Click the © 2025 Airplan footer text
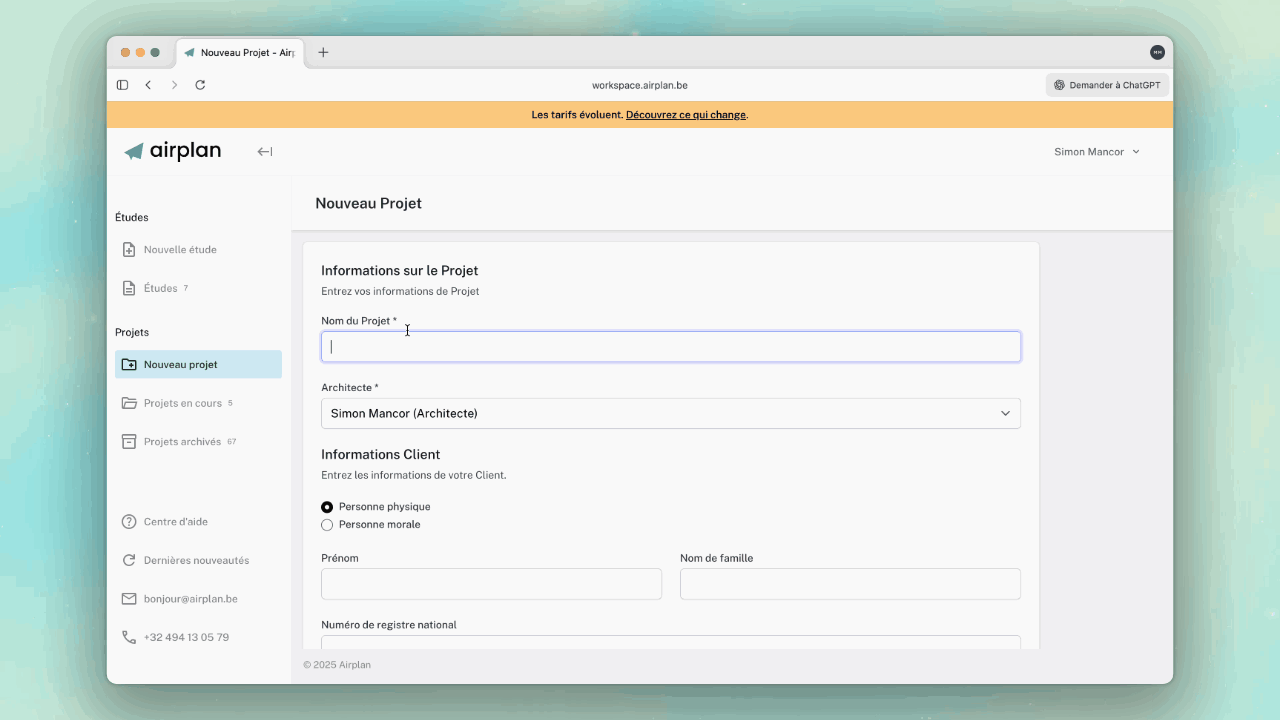This screenshot has width=1280, height=720. 337,665
